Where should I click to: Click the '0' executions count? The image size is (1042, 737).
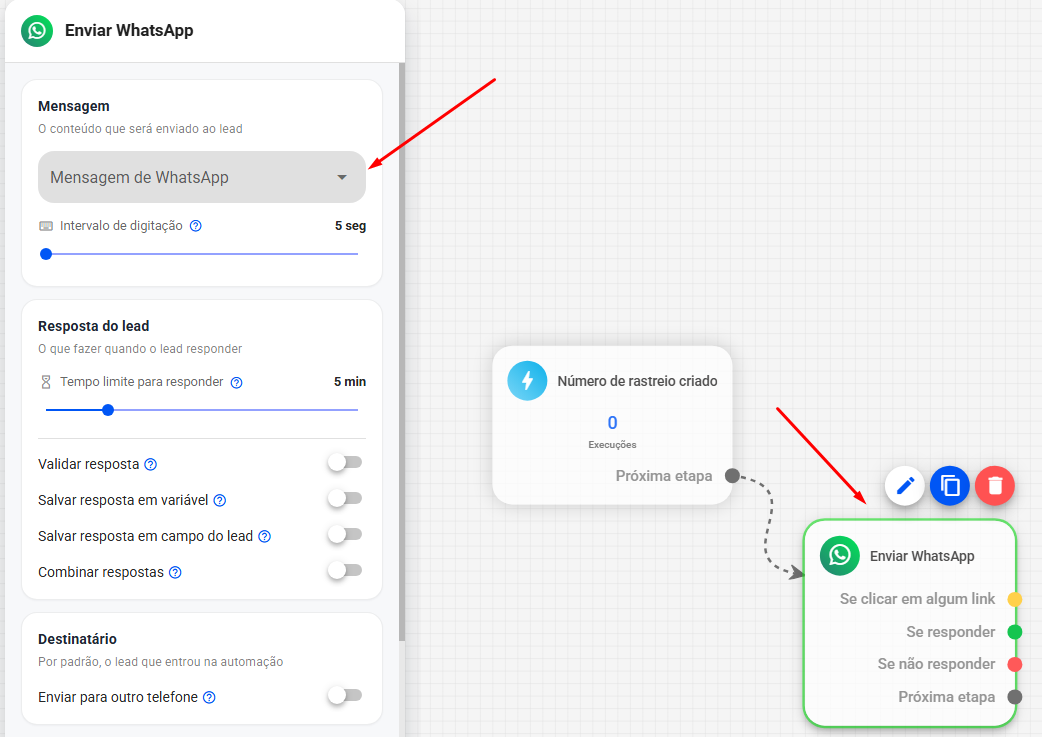pyautogui.click(x=613, y=423)
